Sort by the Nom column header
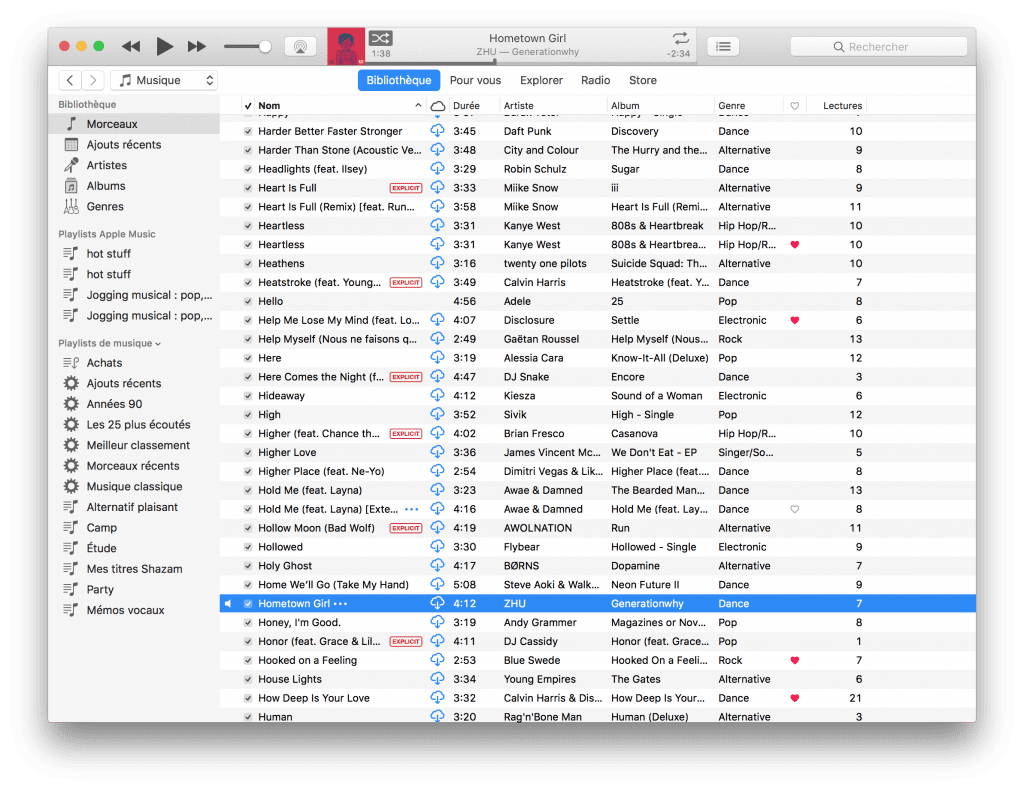The height and width of the screenshot is (791, 1024). 340,106
